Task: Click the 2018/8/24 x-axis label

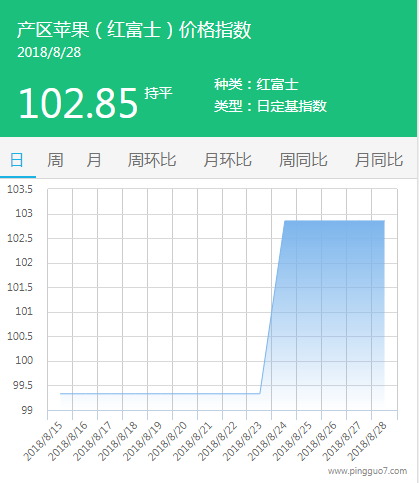Action: coord(267,441)
